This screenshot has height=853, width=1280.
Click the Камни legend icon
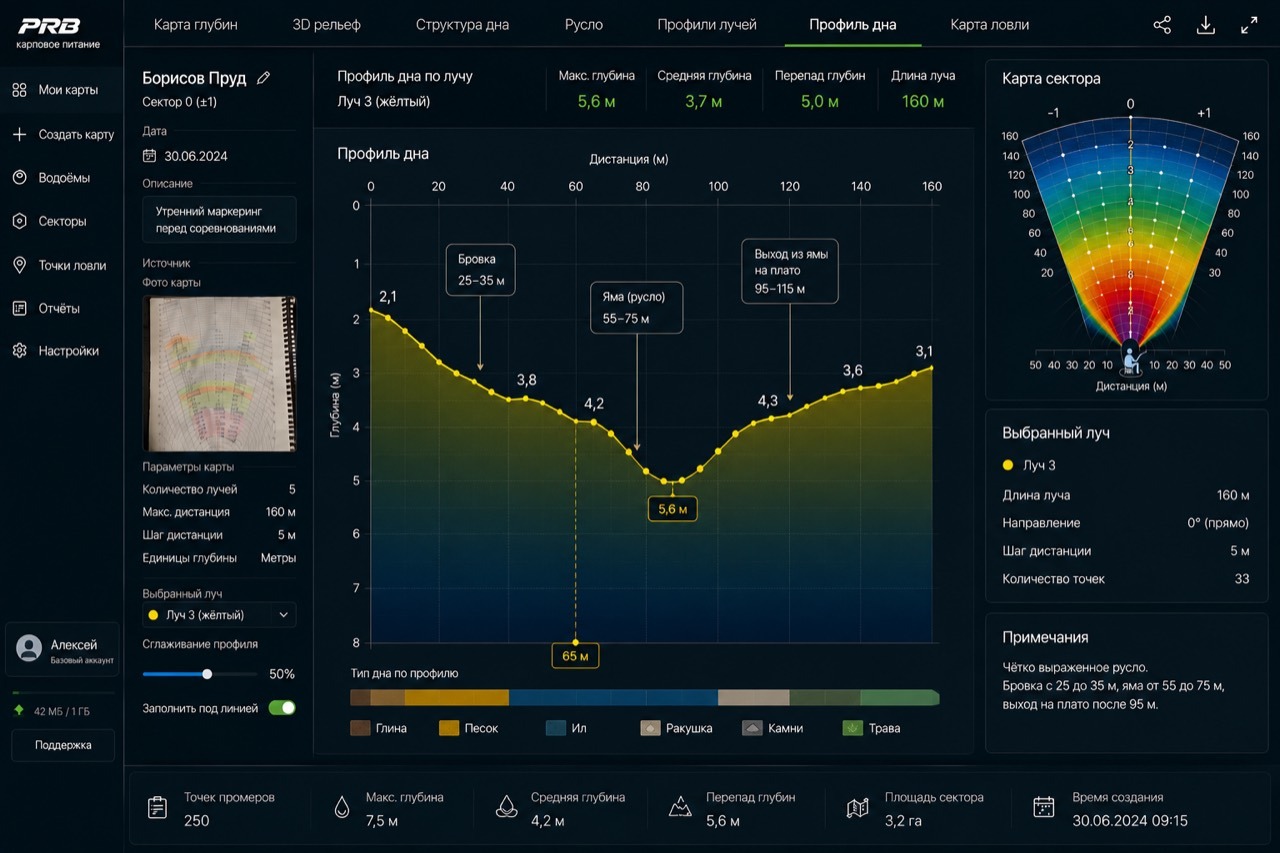[x=753, y=728]
